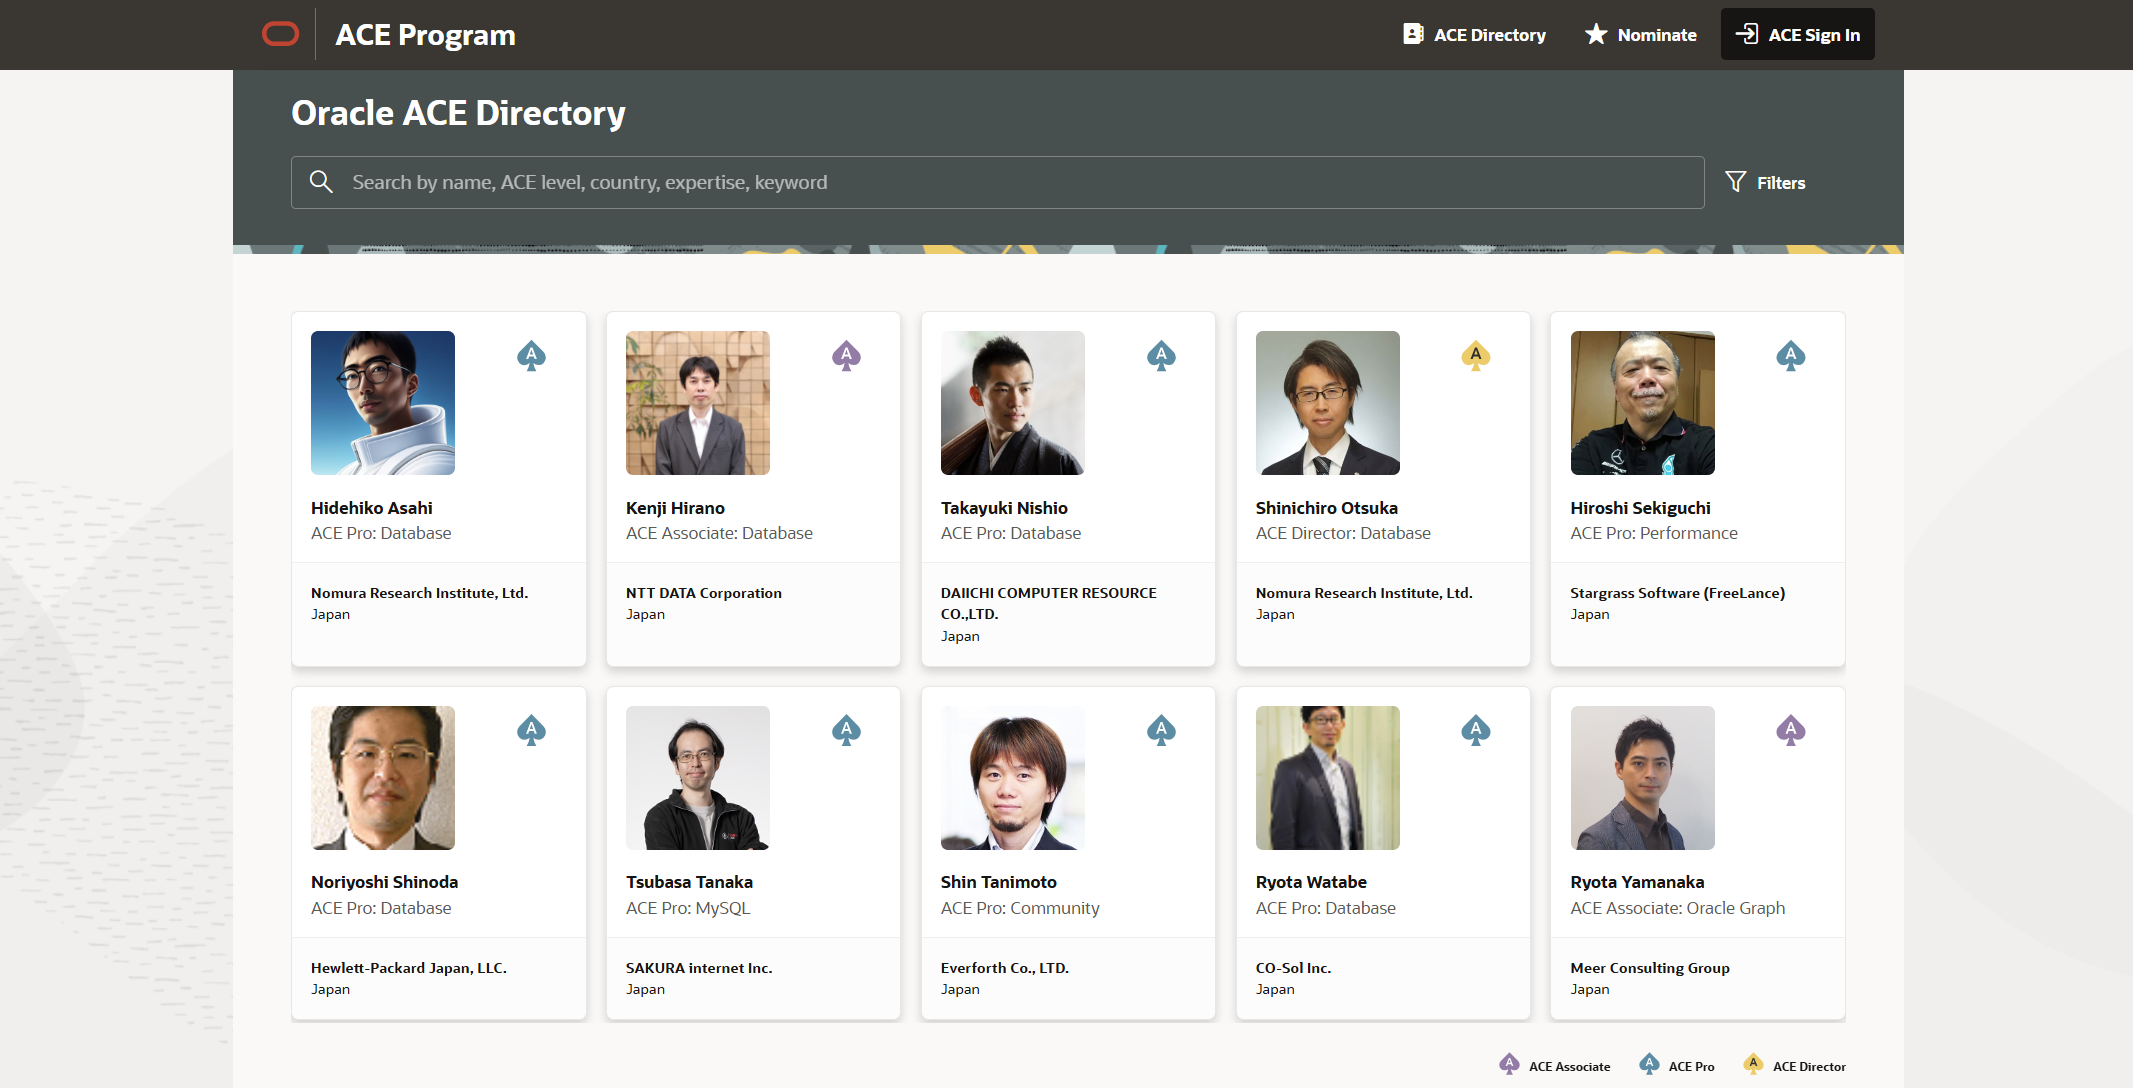Open Ryota Yamanaka's profile photo

1643,778
